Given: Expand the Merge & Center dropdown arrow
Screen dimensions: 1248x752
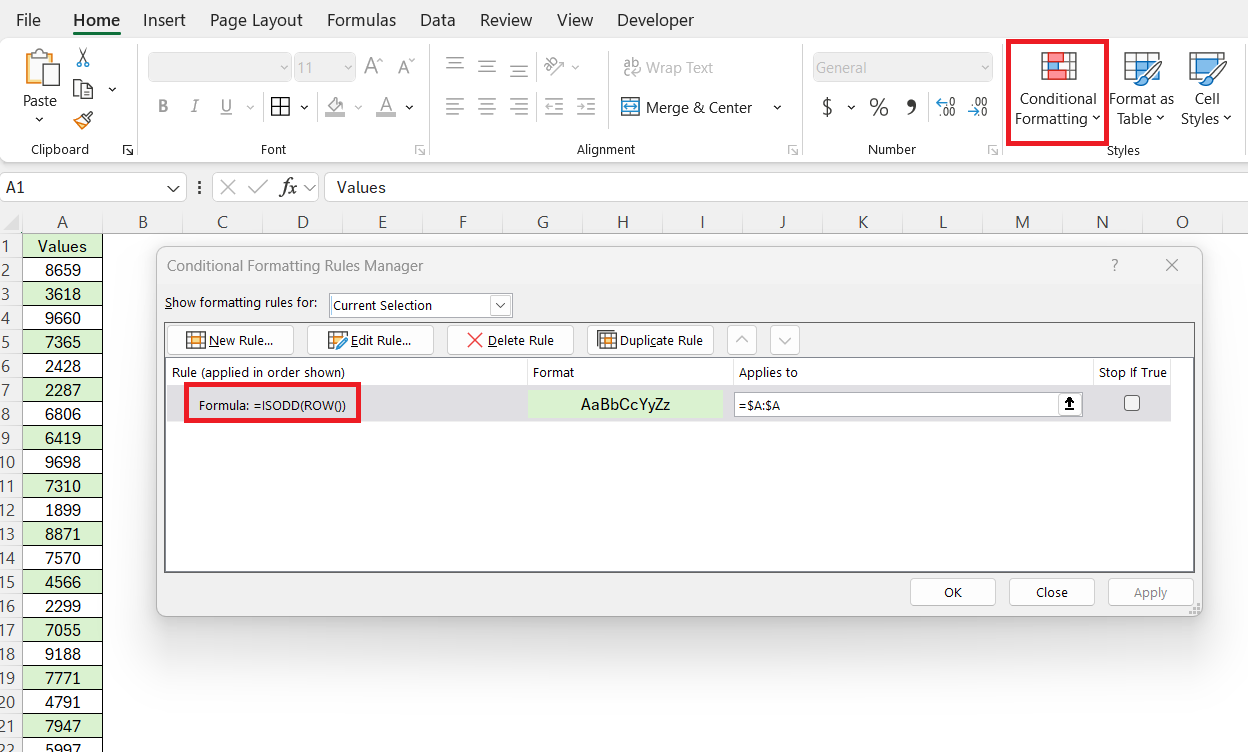Looking at the screenshot, I should click(x=777, y=107).
